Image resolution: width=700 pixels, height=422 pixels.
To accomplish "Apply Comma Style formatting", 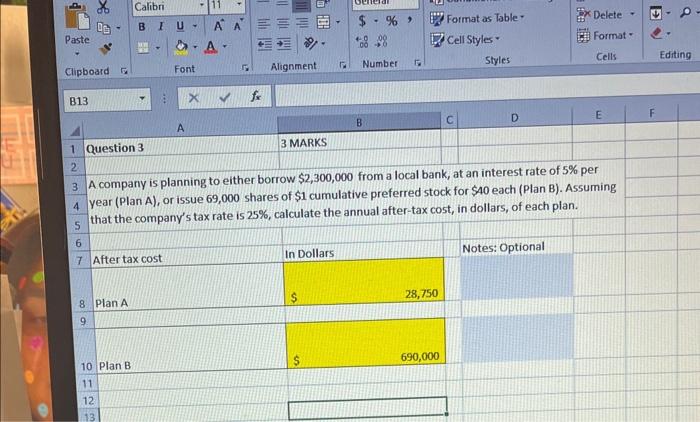I will [x=409, y=20].
